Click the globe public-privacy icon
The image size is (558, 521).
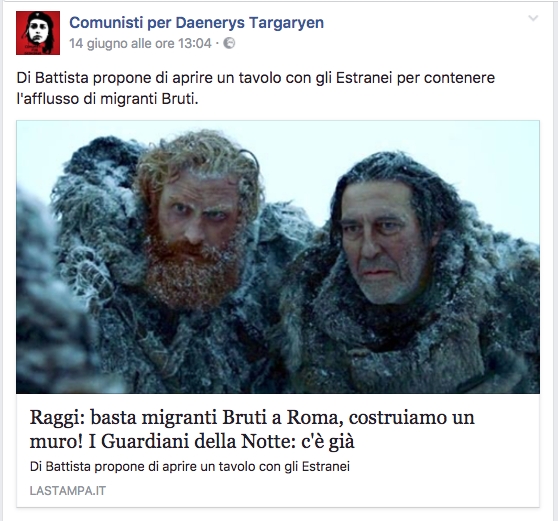click(x=229, y=43)
